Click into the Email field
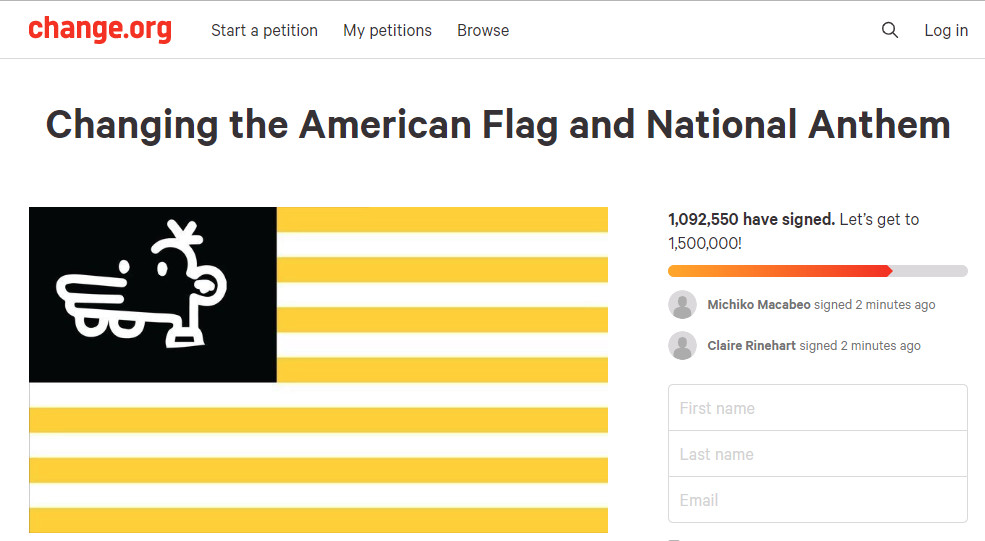The height and width of the screenshot is (541, 985). (817, 500)
